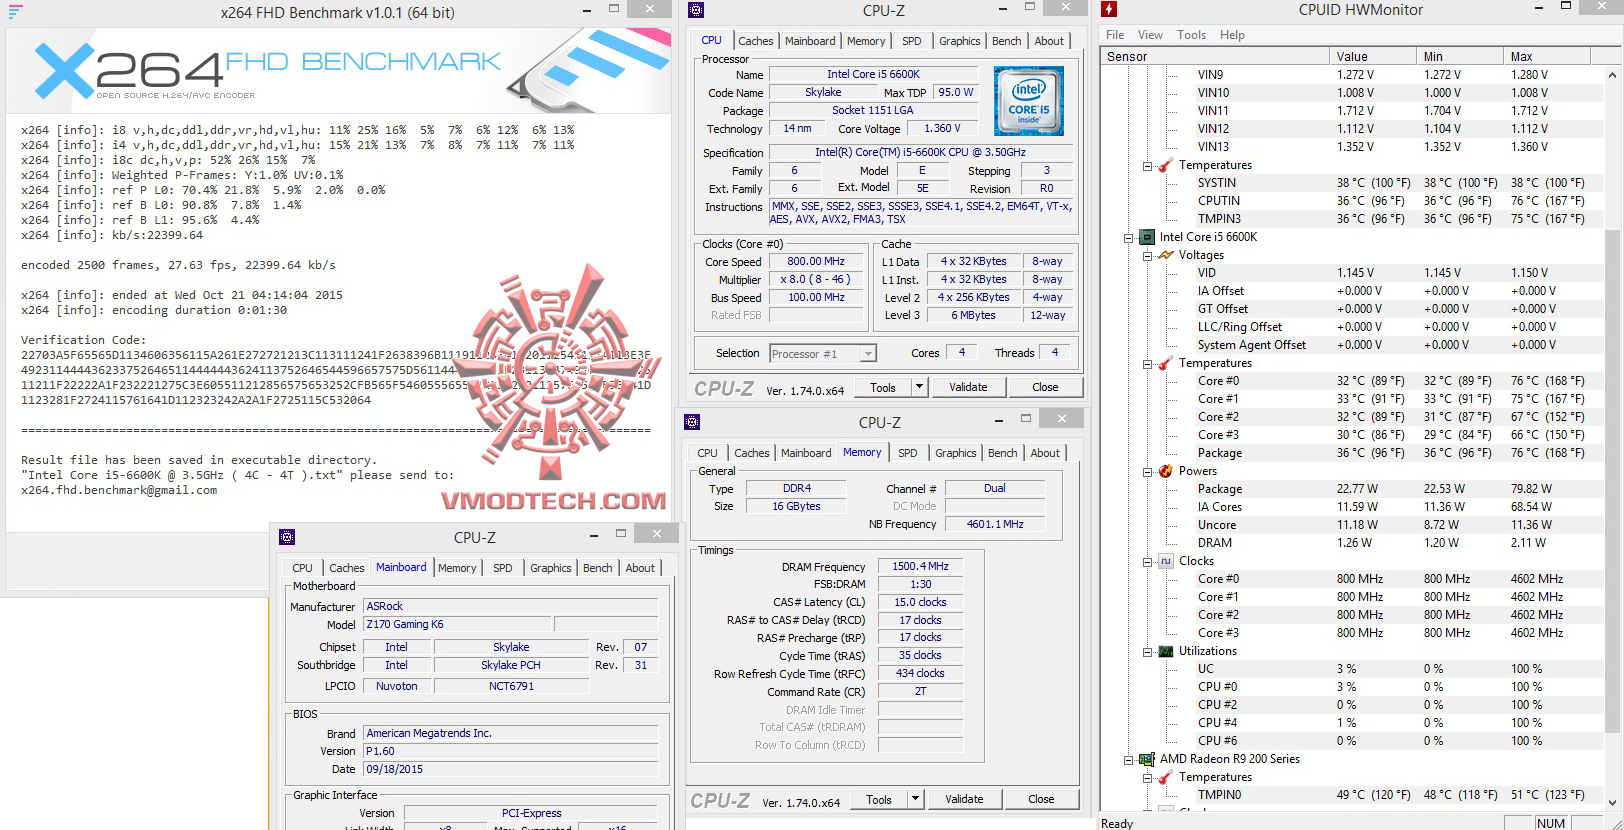The image size is (1624, 830).
Task: Click Validate button in top CPU-Z window
Action: click(968, 387)
